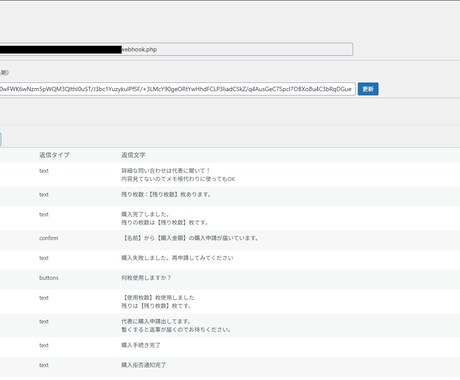The height and width of the screenshot is (380, 460).
Task: Click reply text '何枚使用しますか?'
Action: click(x=146, y=278)
